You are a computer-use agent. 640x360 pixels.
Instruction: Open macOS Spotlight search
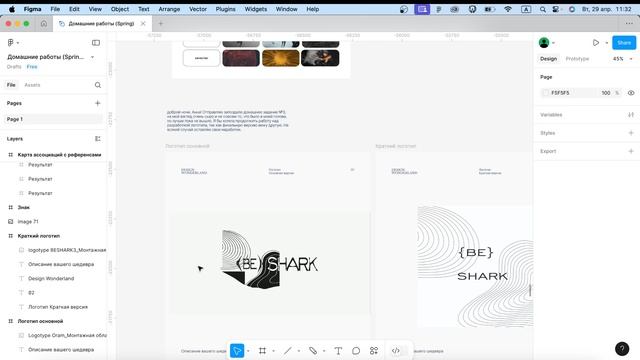542,9
